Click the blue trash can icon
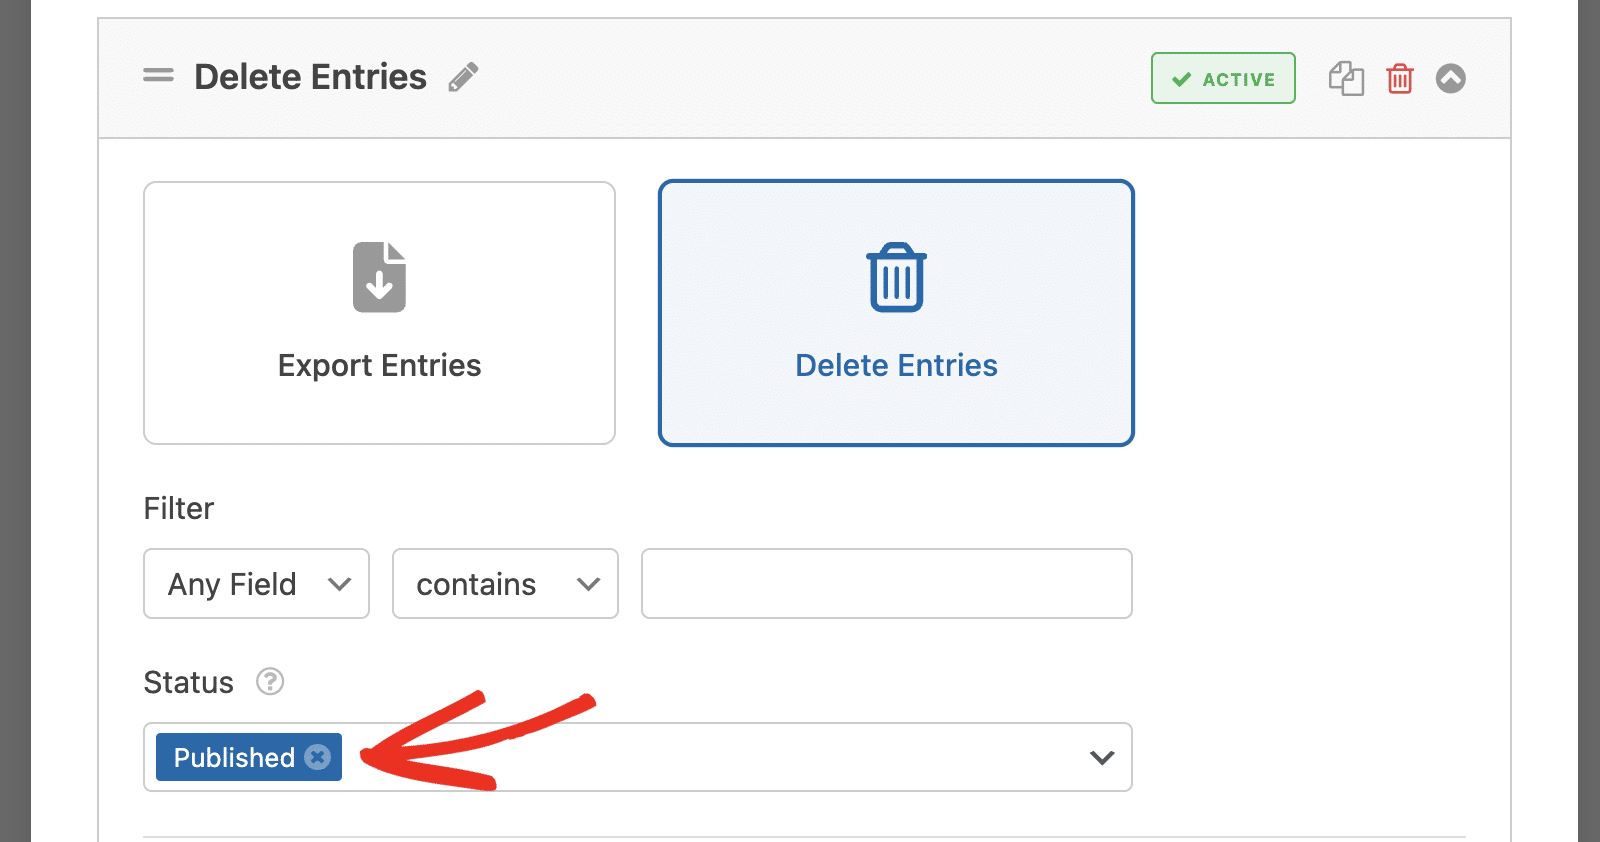The width and height of the screenshot is (1600, 842). [896, 277]
